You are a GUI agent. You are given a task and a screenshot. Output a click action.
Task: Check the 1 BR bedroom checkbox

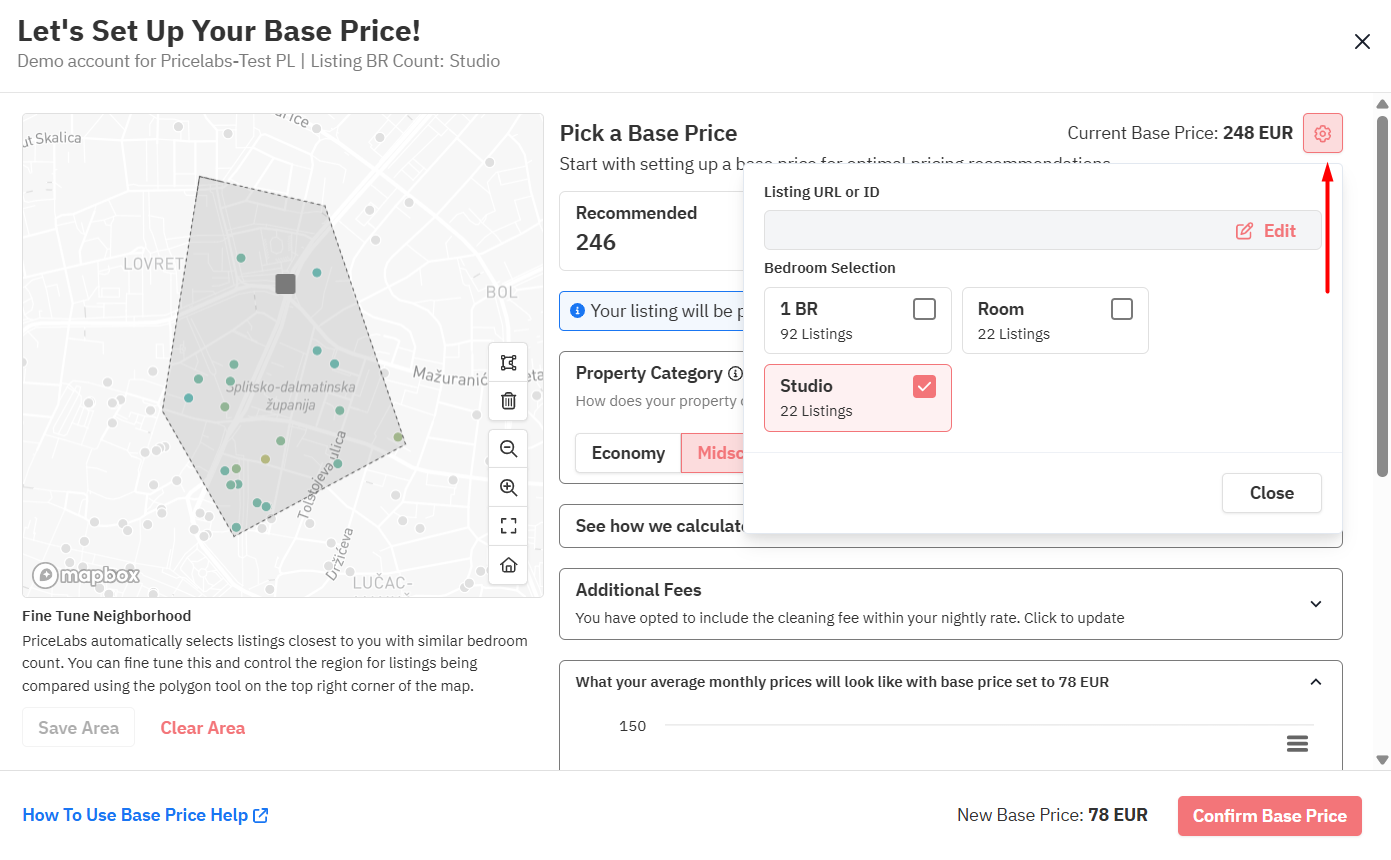[924, 309]
